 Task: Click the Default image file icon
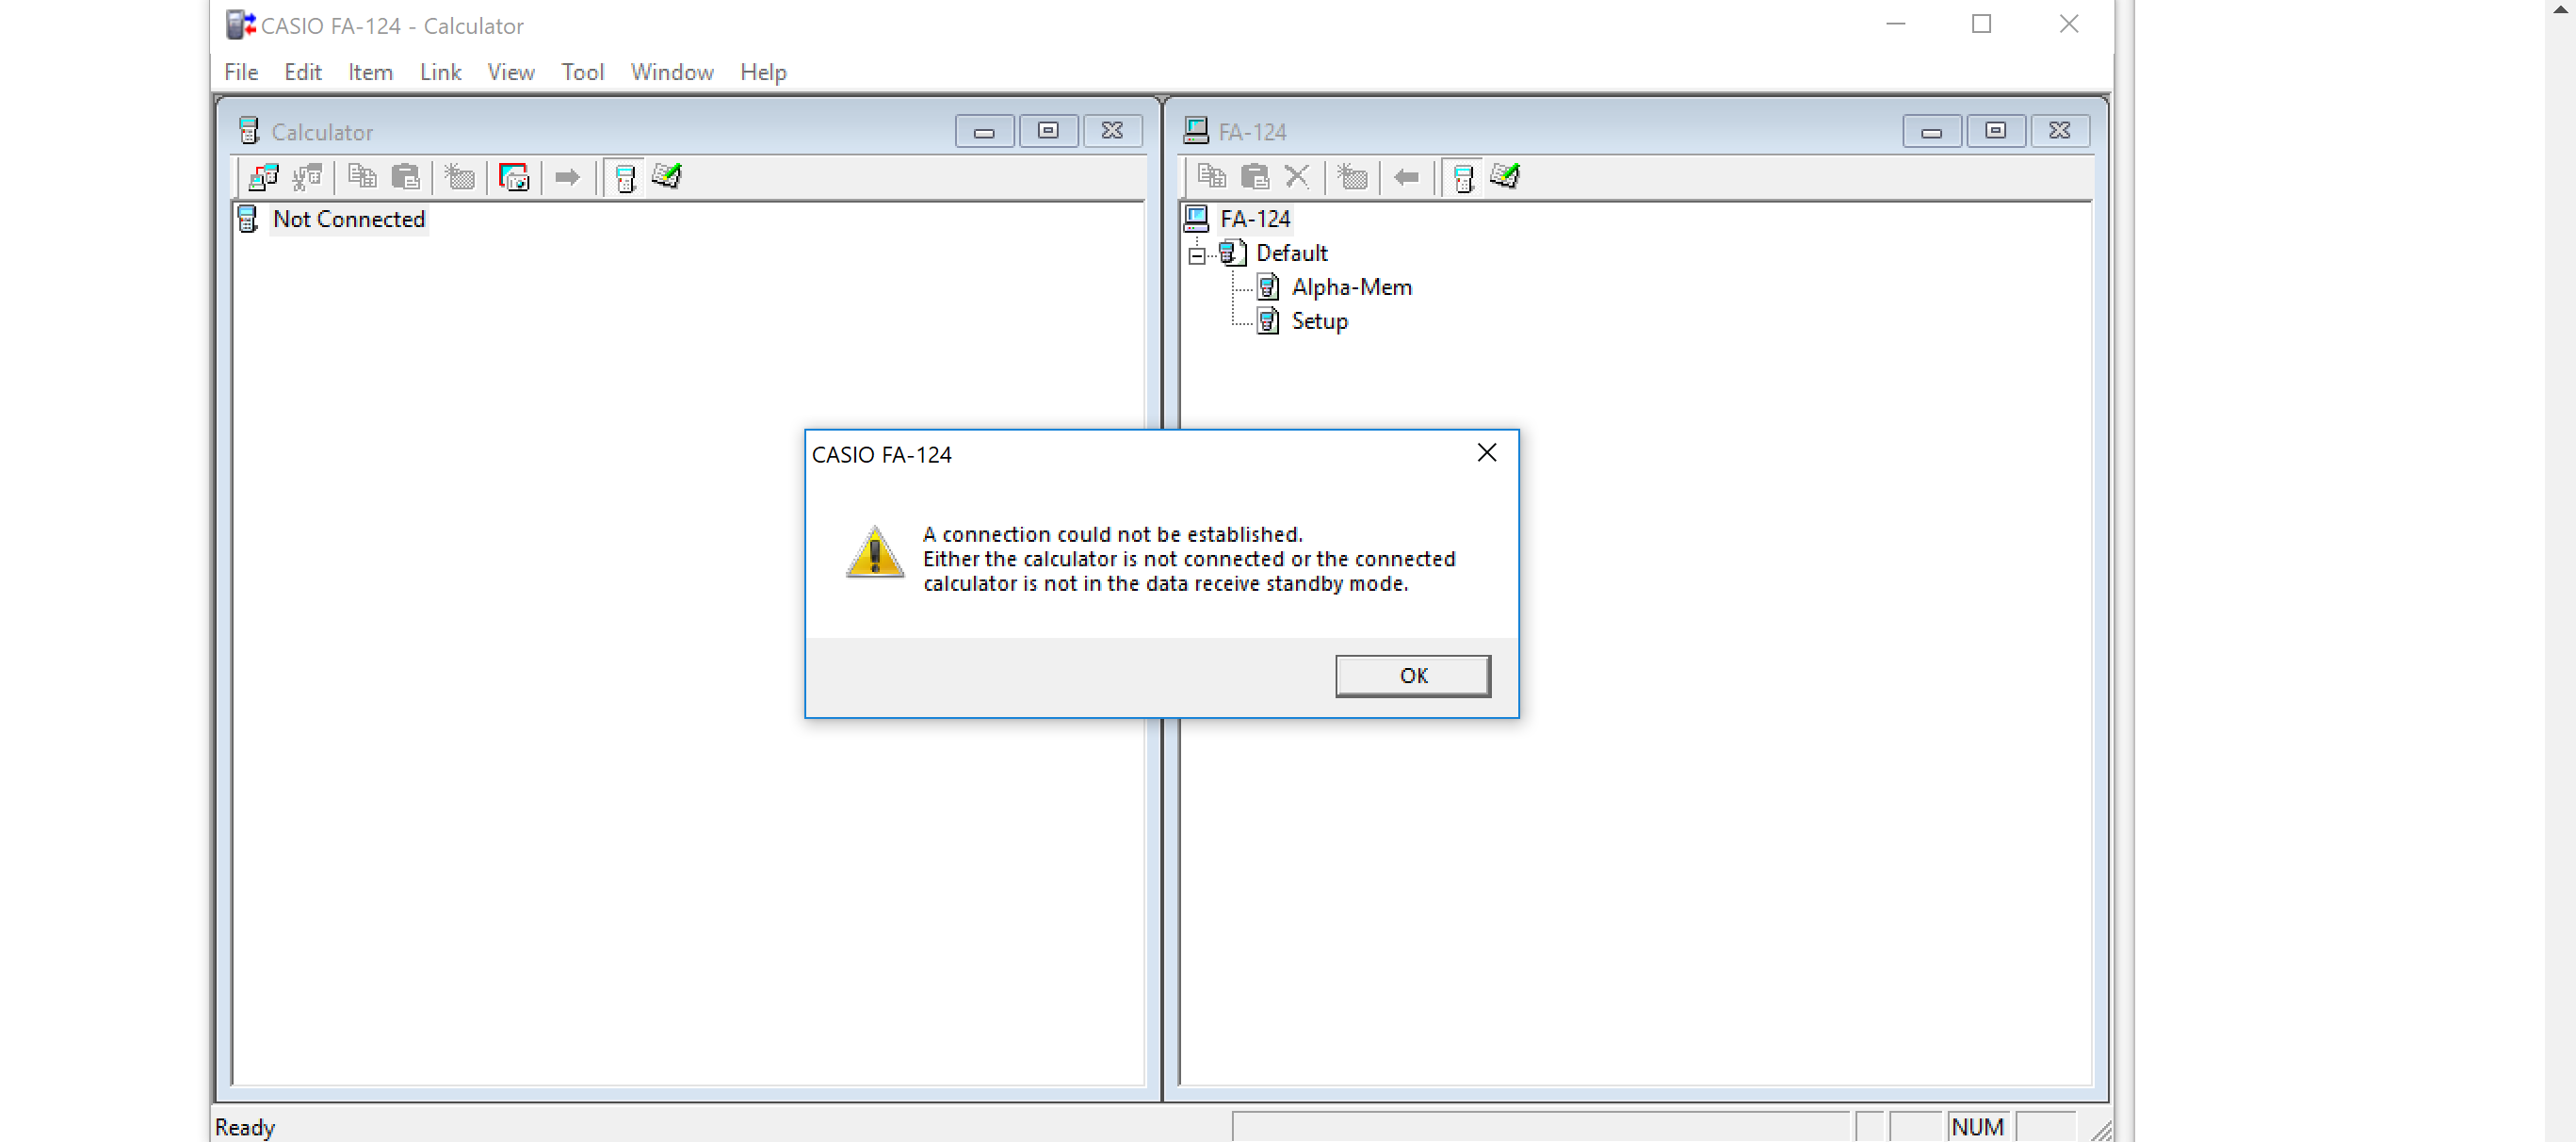[1232, 253]
